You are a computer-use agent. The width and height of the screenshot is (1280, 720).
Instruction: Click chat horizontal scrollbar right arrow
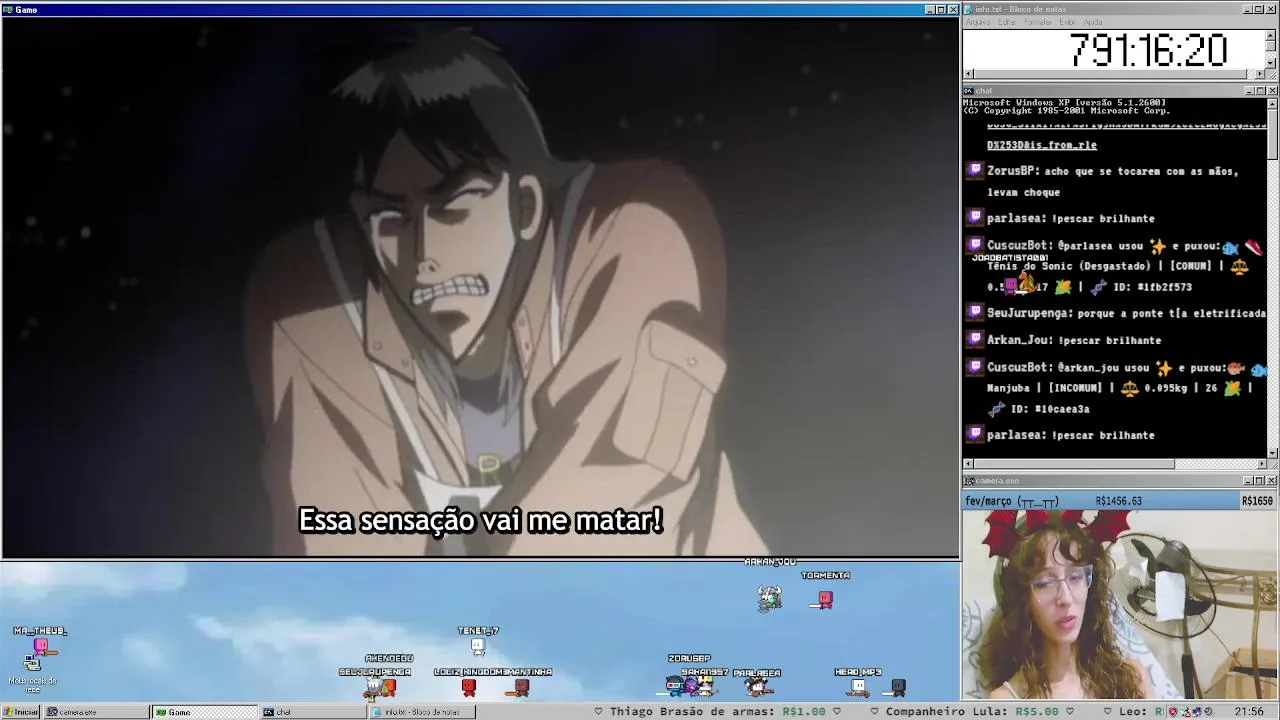[x=1261, y=464]
